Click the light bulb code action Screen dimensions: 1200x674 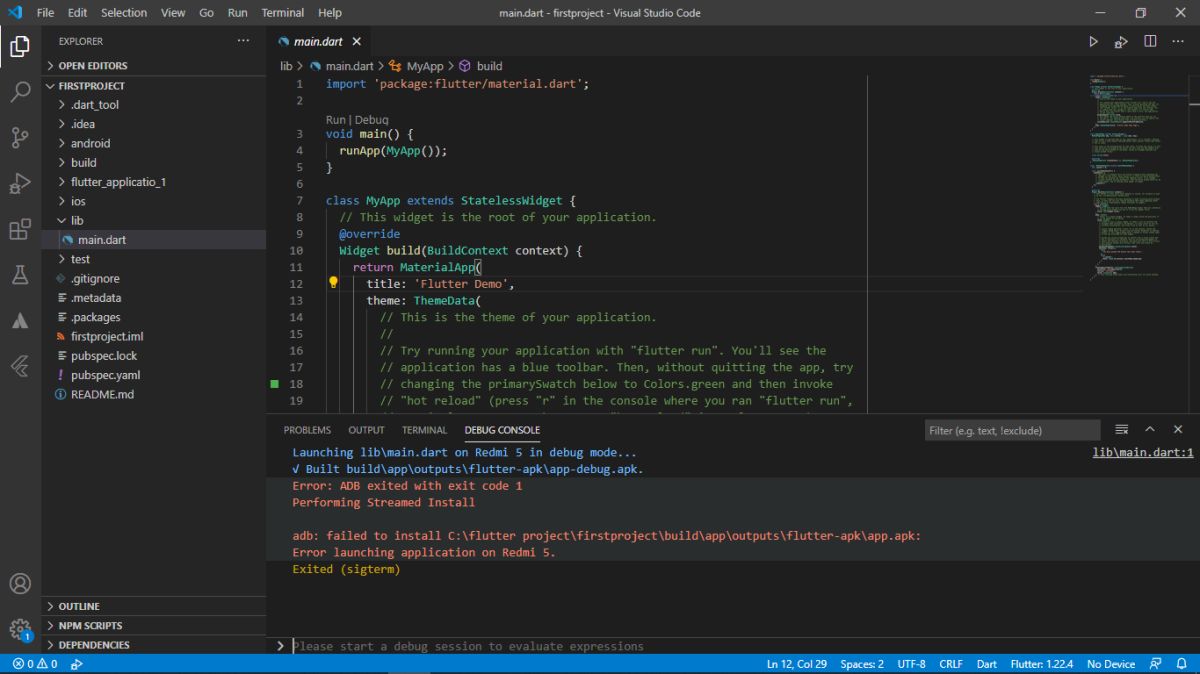coord(334,283)
